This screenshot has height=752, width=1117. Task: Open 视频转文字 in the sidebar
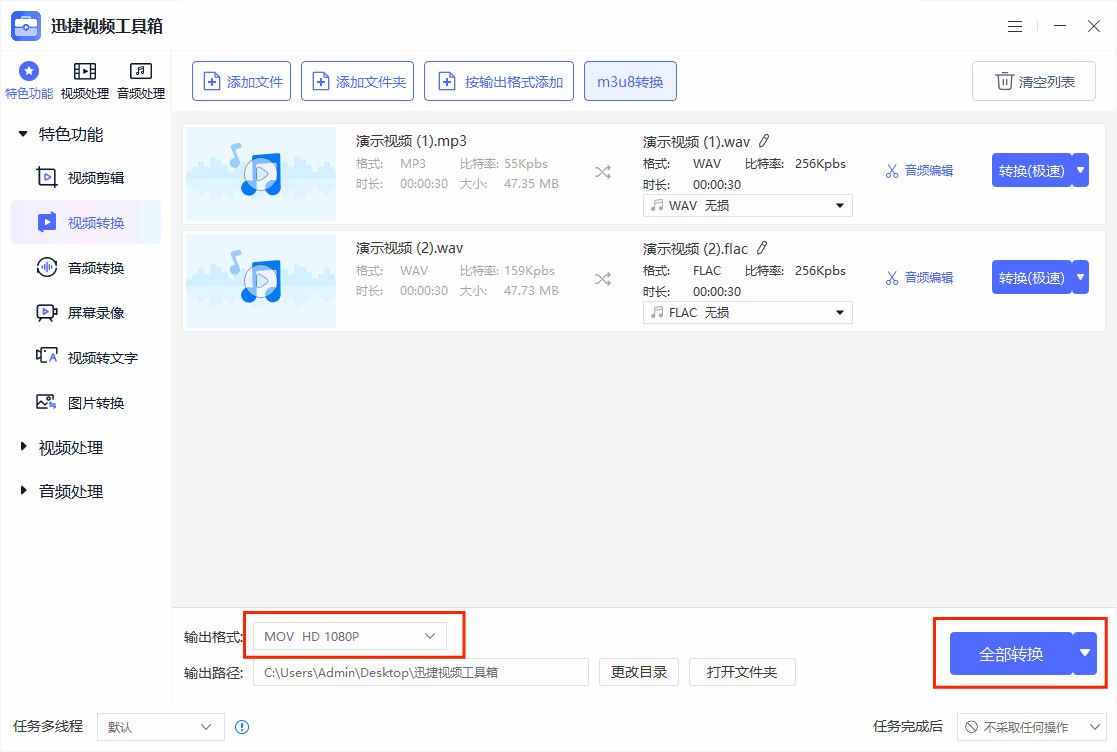coord(85,357)
